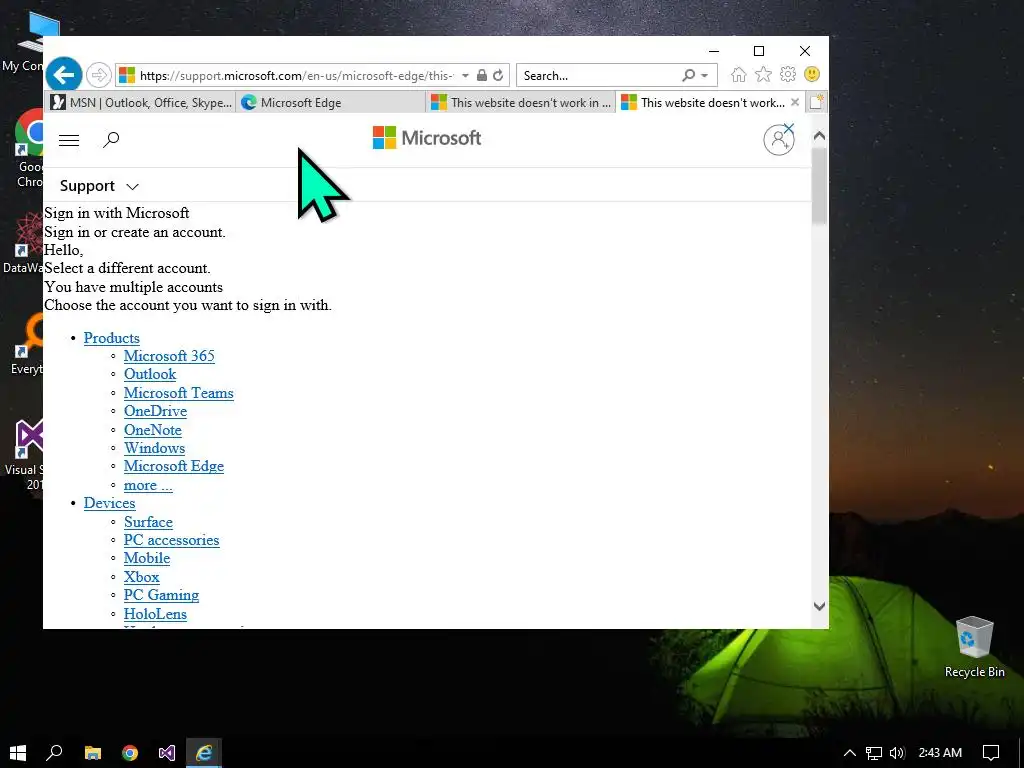Open a new tab button
The width and height of the screenshot is (1024, 768).
[816, 102]
